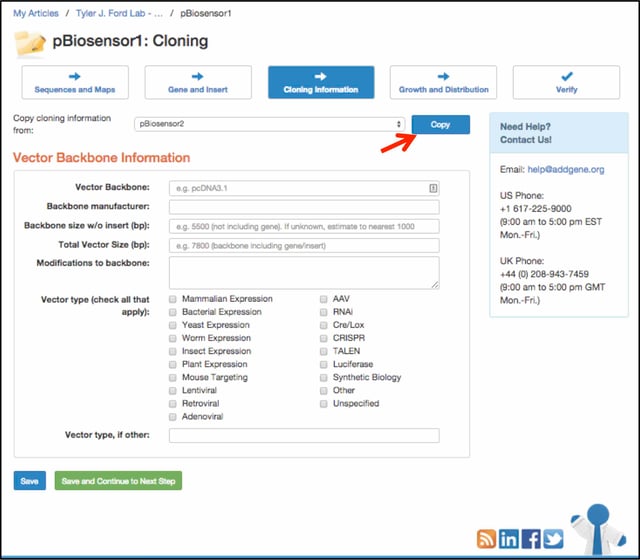Click arrow icon above Gene and Insert
640x560 pixels.
[198, 76]
